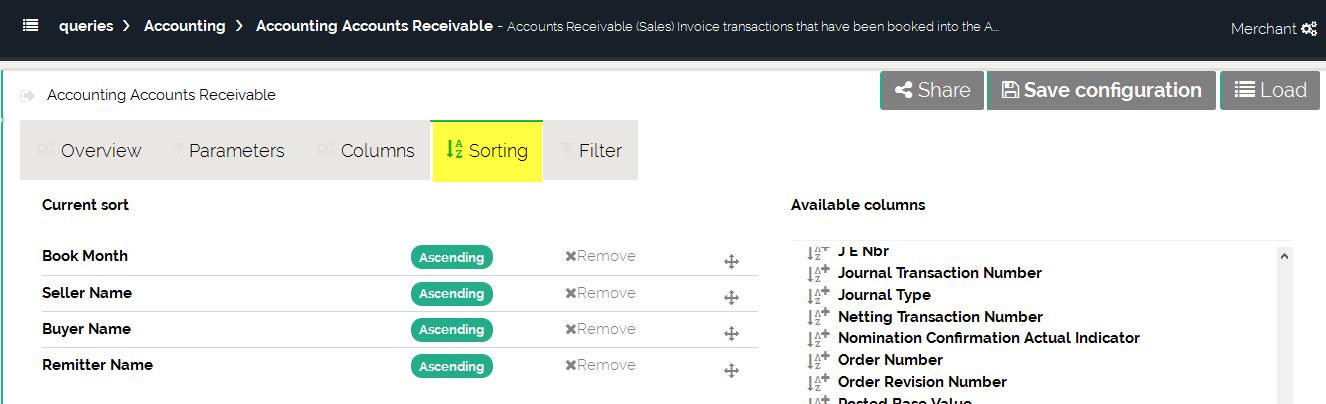Screen dimensions: 1326x404
Task: Add Journal Type column to sort
Action: click(x=818, y=295)
